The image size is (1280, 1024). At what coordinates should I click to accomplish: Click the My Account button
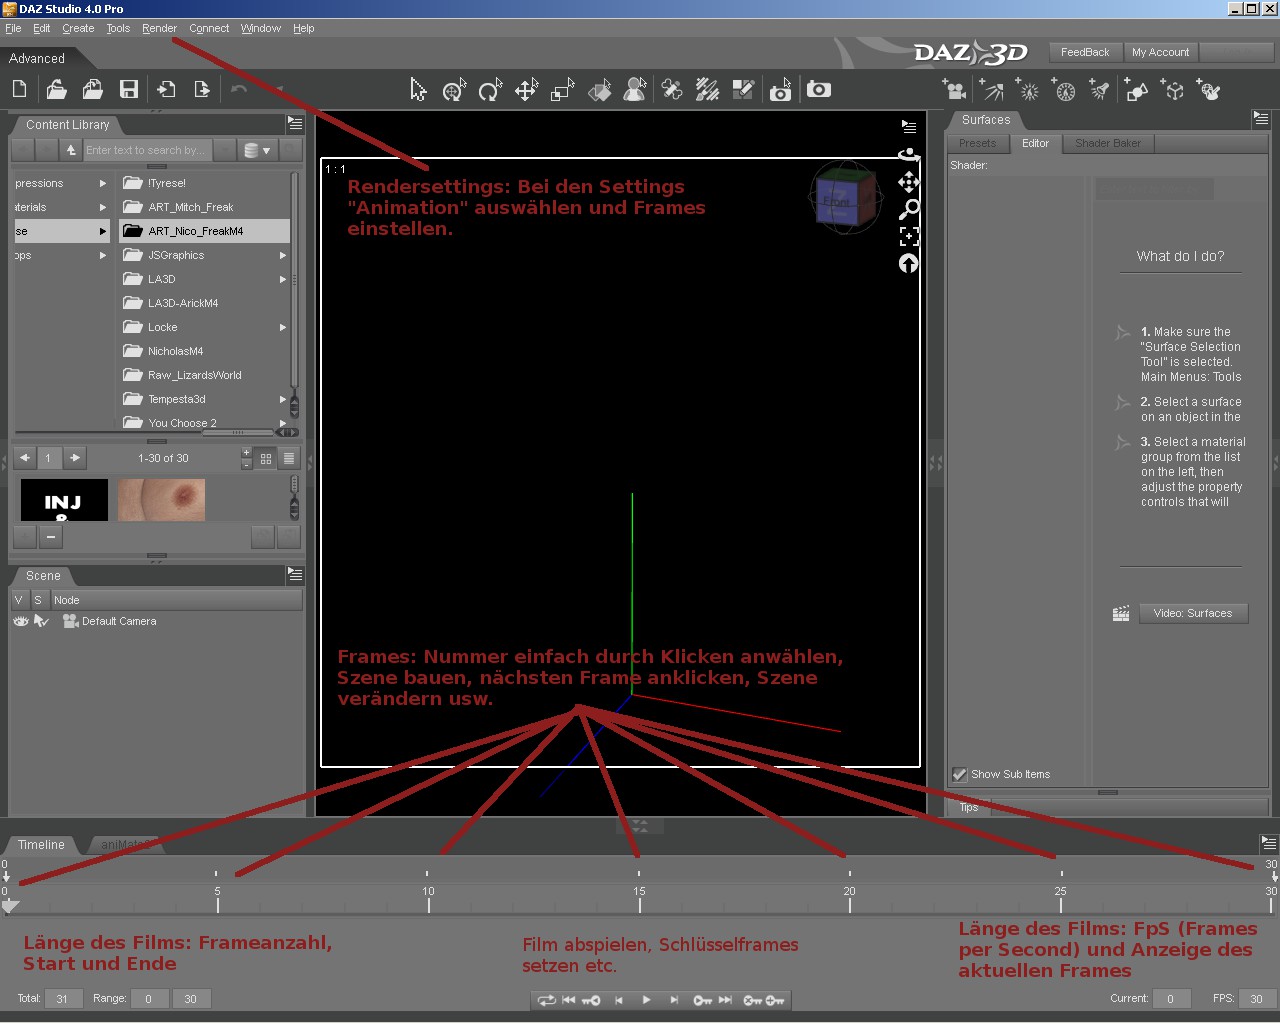(1161, 52)
